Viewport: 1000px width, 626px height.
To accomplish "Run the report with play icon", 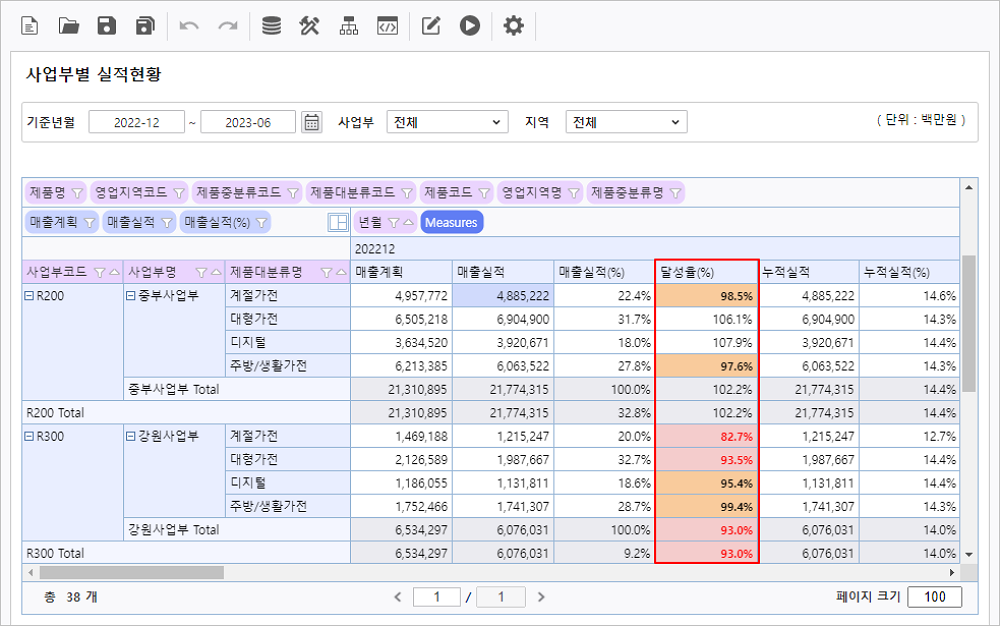I will point(470,26).
